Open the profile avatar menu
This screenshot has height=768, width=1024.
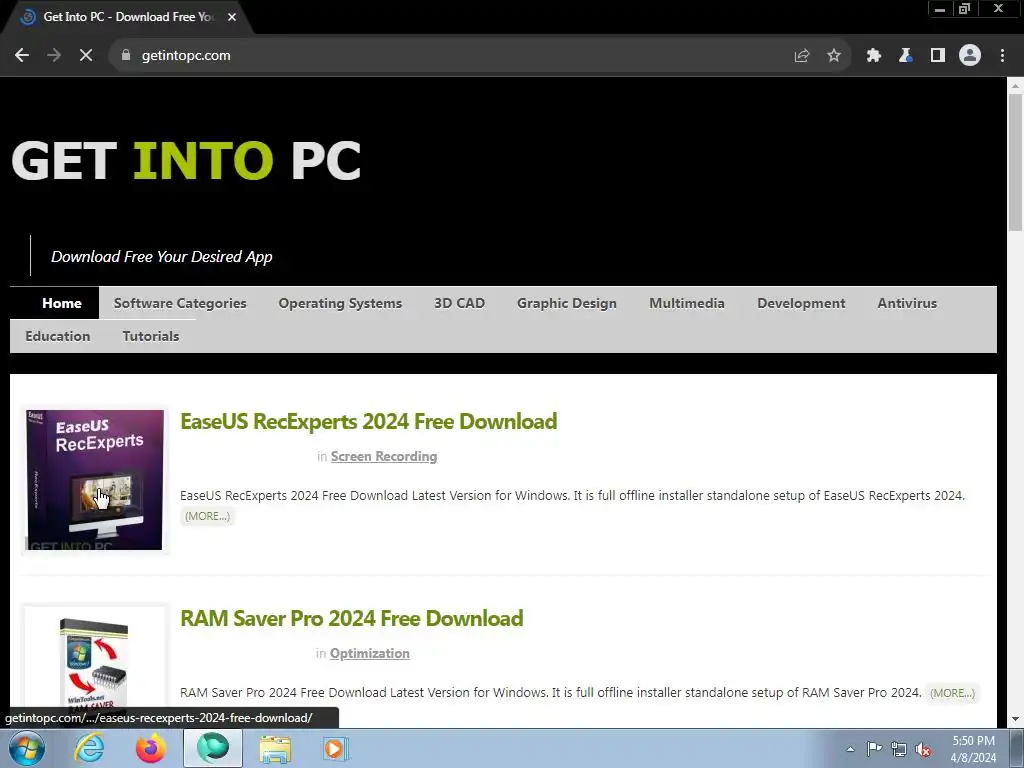(x=969, y=56)
